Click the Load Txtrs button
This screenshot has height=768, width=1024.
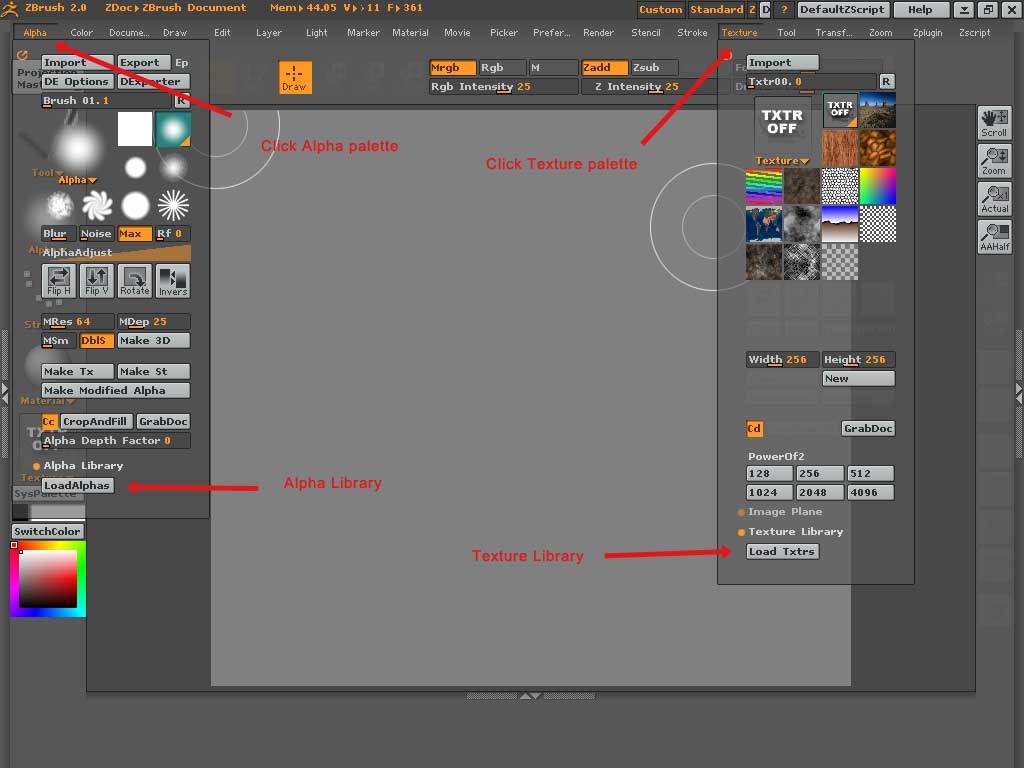point(782,551)
